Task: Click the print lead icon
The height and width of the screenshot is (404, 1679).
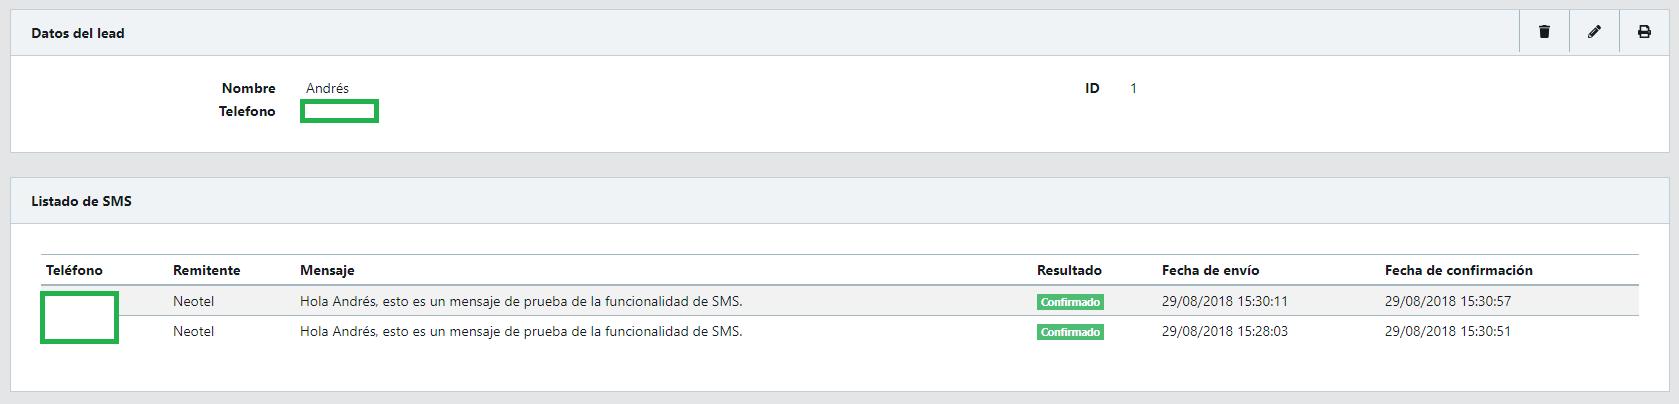Action: 1644,32
